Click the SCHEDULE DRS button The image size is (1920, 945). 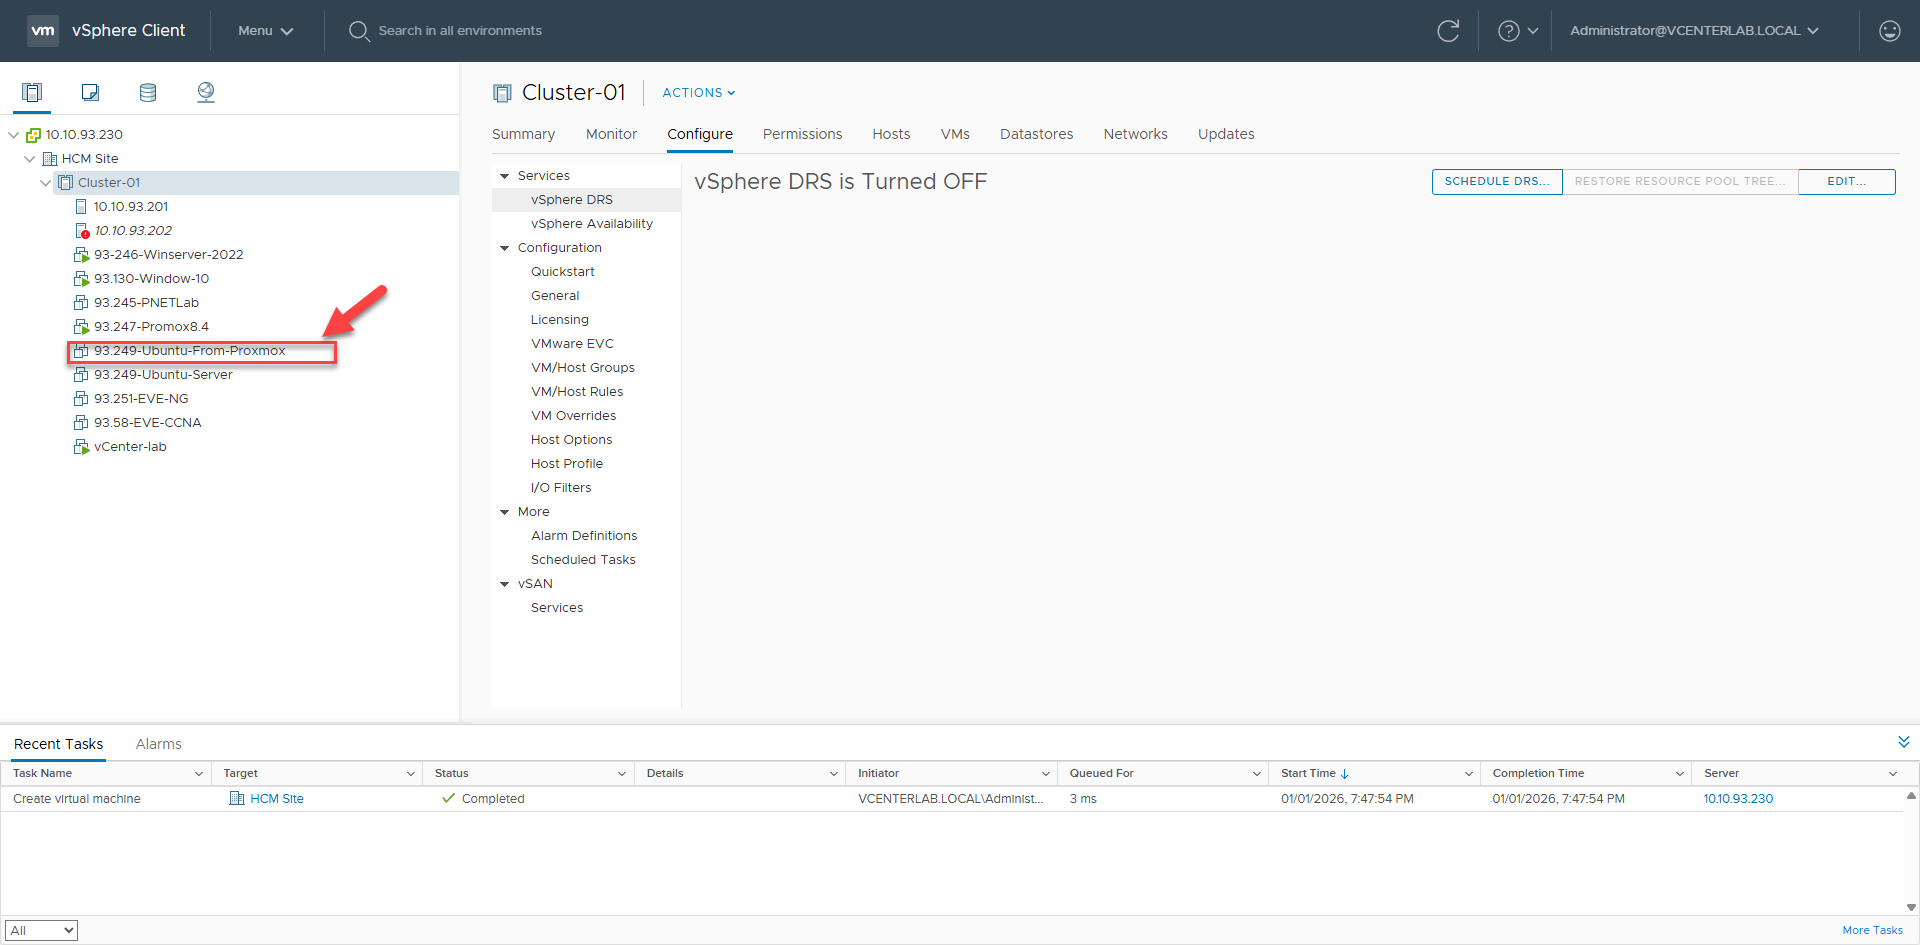[x=1496, y=182]
